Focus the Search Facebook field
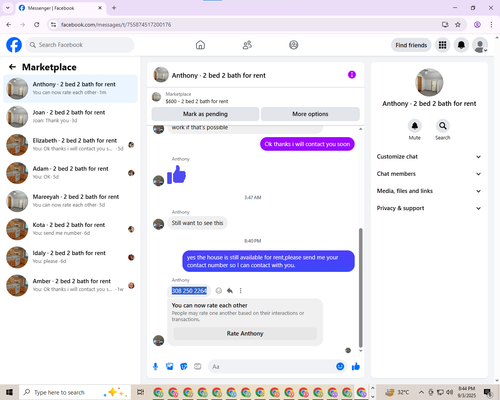The width and height of the screenshot is (500, 400). (x=80, y=45)
